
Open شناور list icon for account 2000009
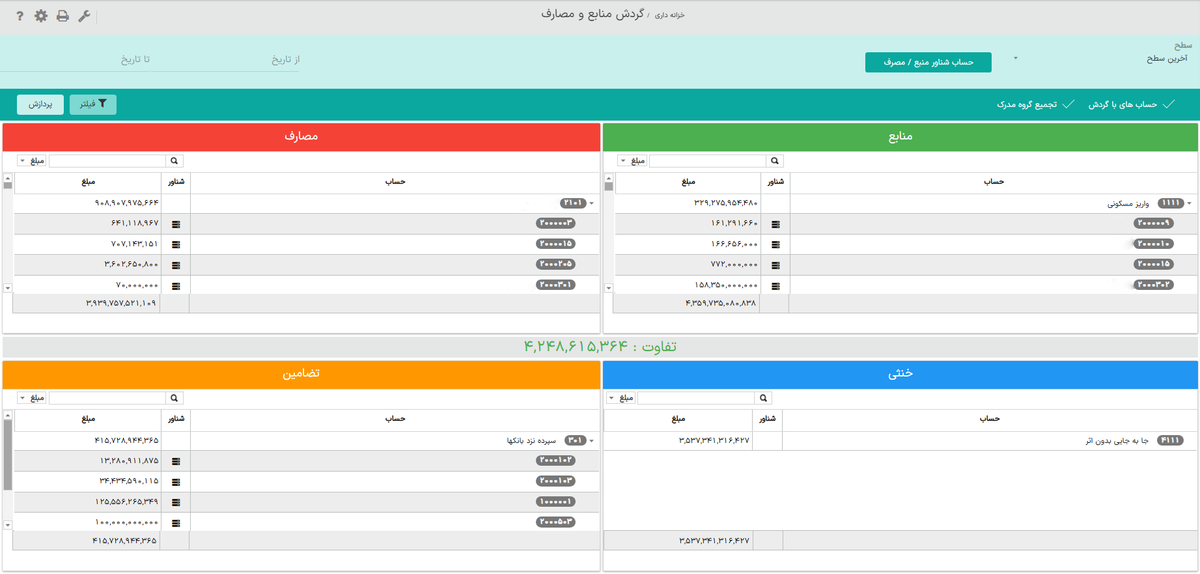click(776, 224)
